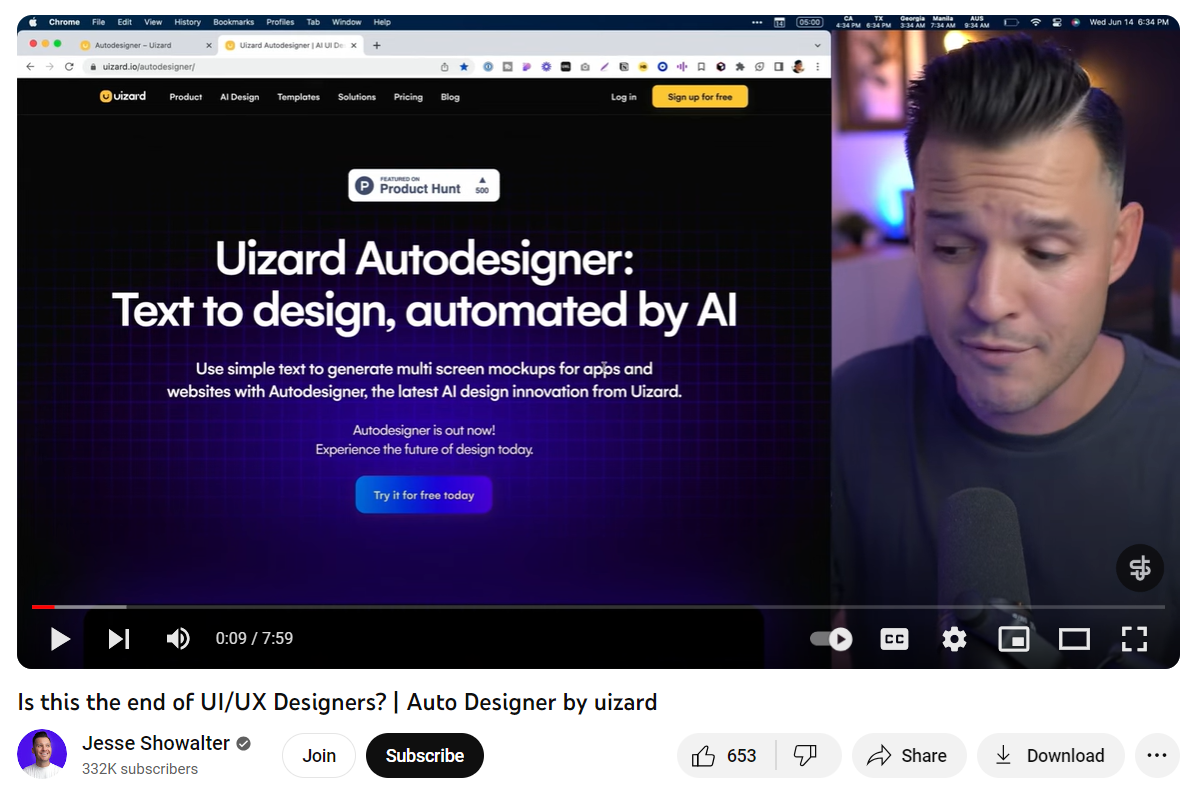Open the Bookmarks menu
The width and height of the screenshot is (1198, 791).
[x=233, y=22]
